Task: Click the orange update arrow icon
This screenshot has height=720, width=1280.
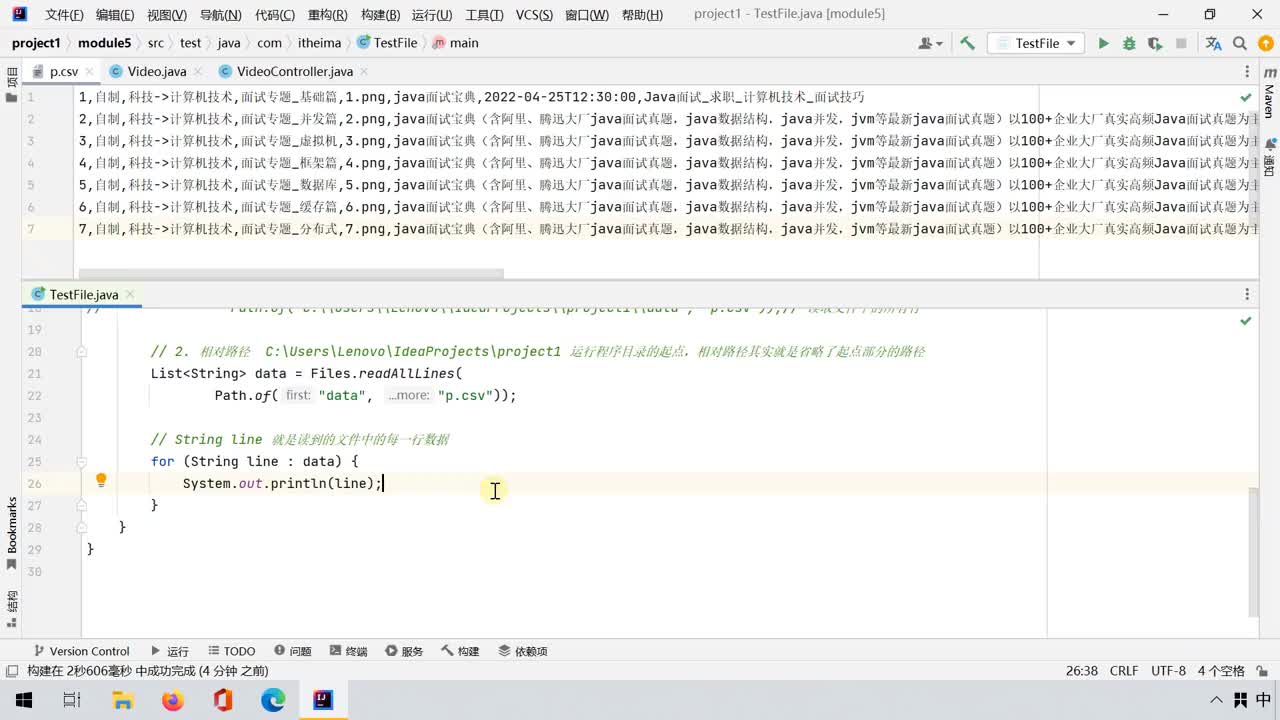Action: pos(1265,44)
